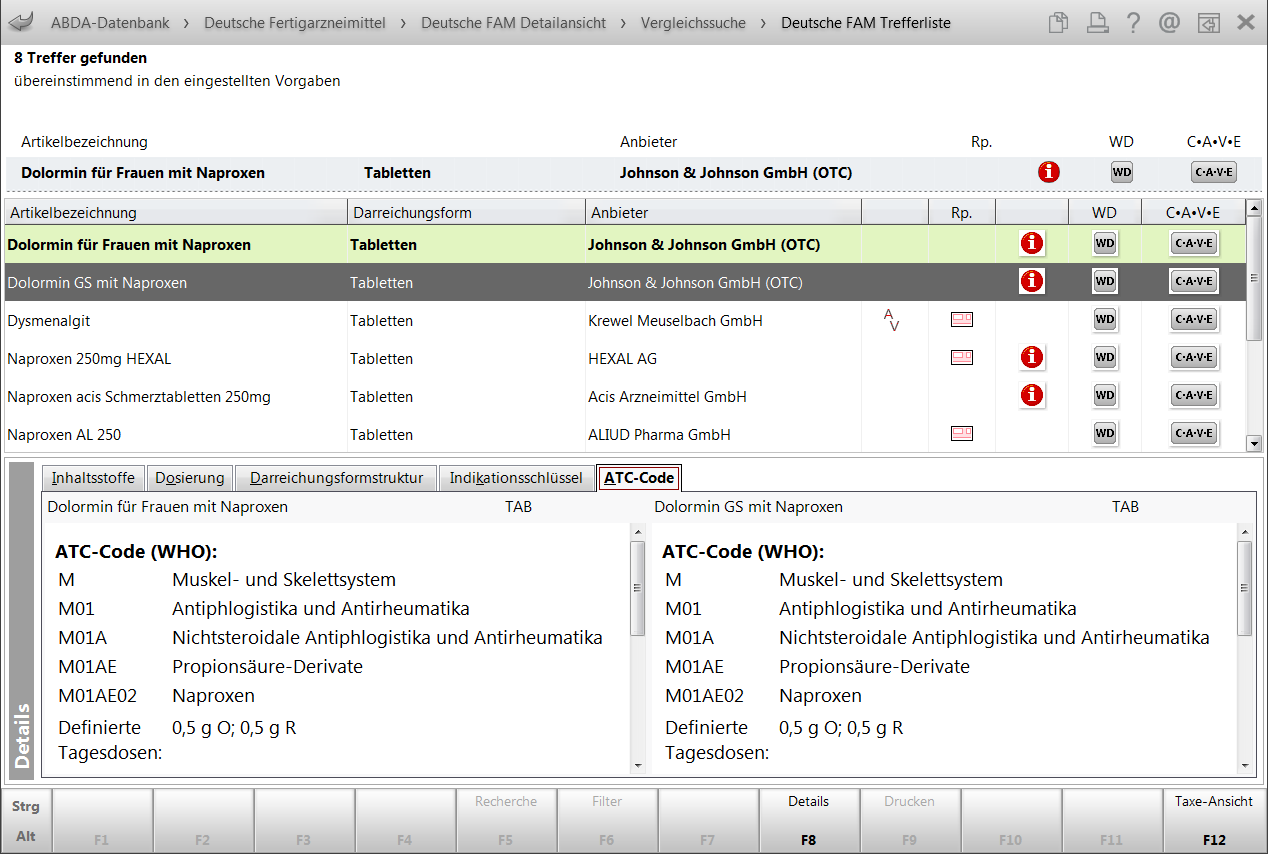This screenshot has width=1268, height=854.
Task: Click the prescription icon in the Dysmenalgit row
Action: (x=961, y=319)
